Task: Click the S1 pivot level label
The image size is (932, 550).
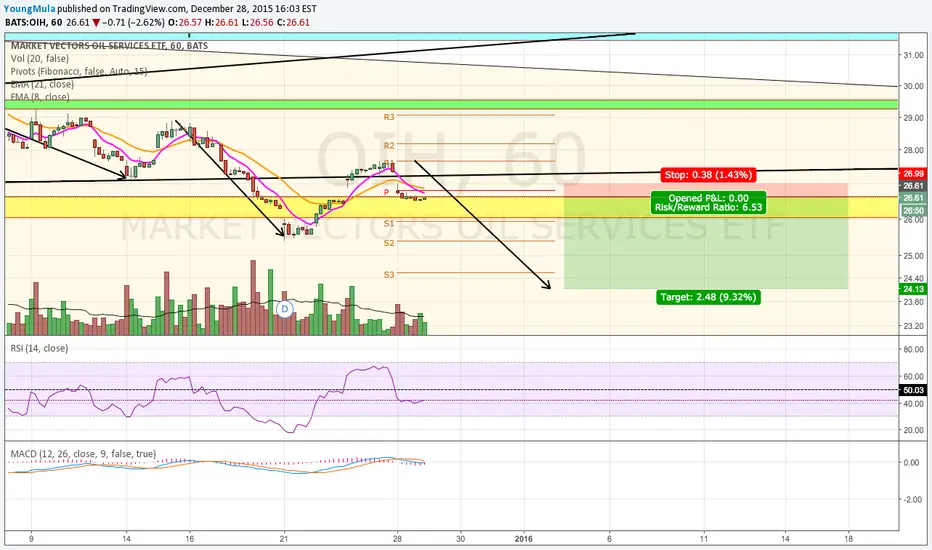Action: 389,224
